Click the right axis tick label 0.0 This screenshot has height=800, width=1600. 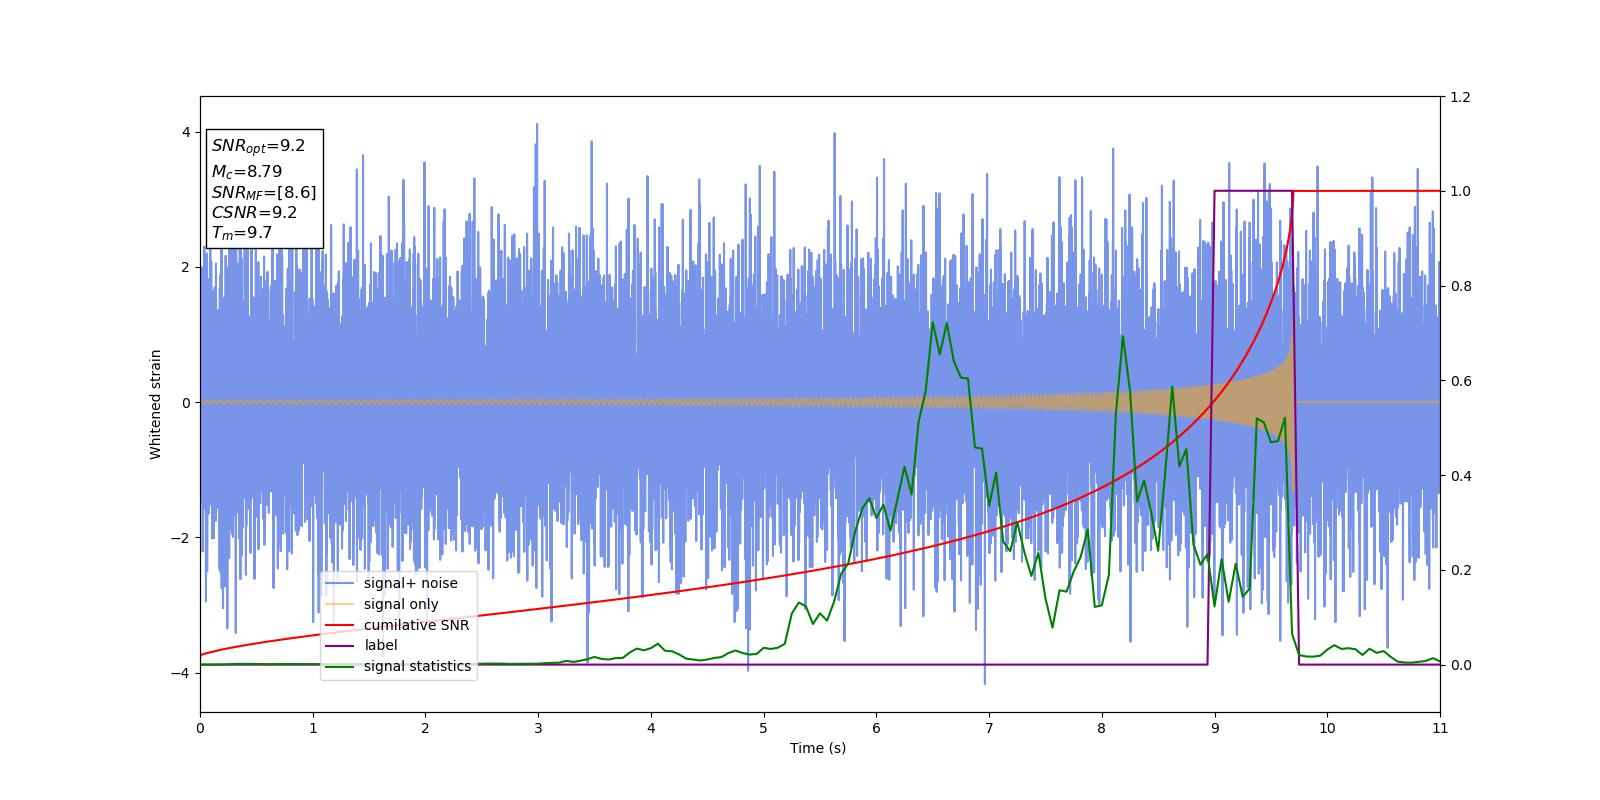(x=1460, y=665)
